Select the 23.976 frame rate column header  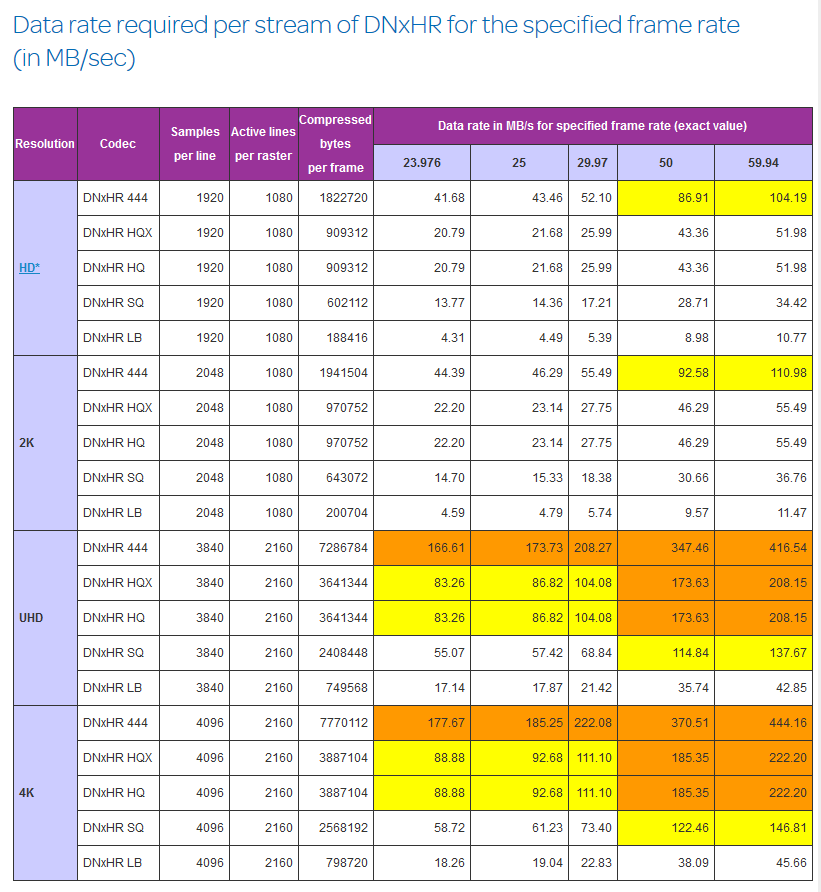[x=421, y=162]
